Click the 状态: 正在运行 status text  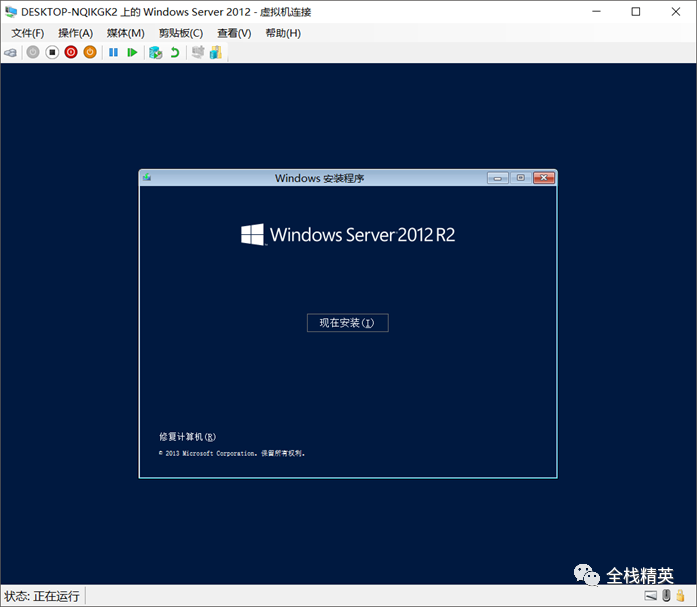[x=42, y=596]
